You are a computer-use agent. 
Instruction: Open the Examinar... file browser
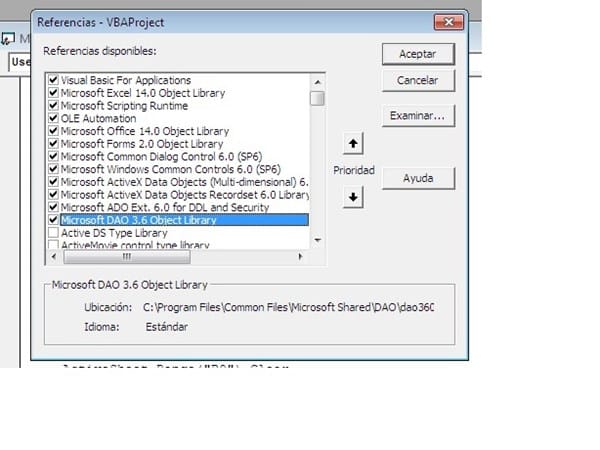(418, 116)
